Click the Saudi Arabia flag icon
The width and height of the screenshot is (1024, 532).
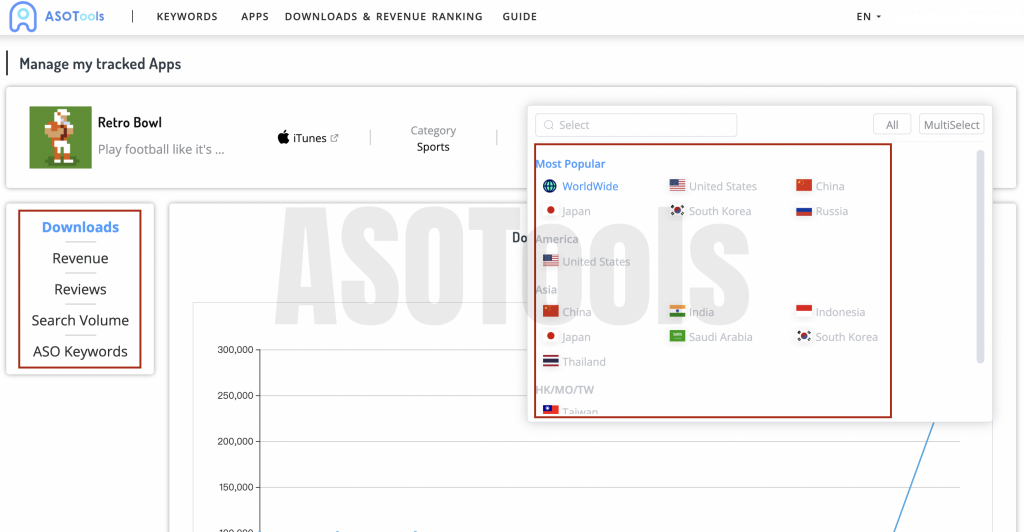pyautogui.click(x=677, y=336)
